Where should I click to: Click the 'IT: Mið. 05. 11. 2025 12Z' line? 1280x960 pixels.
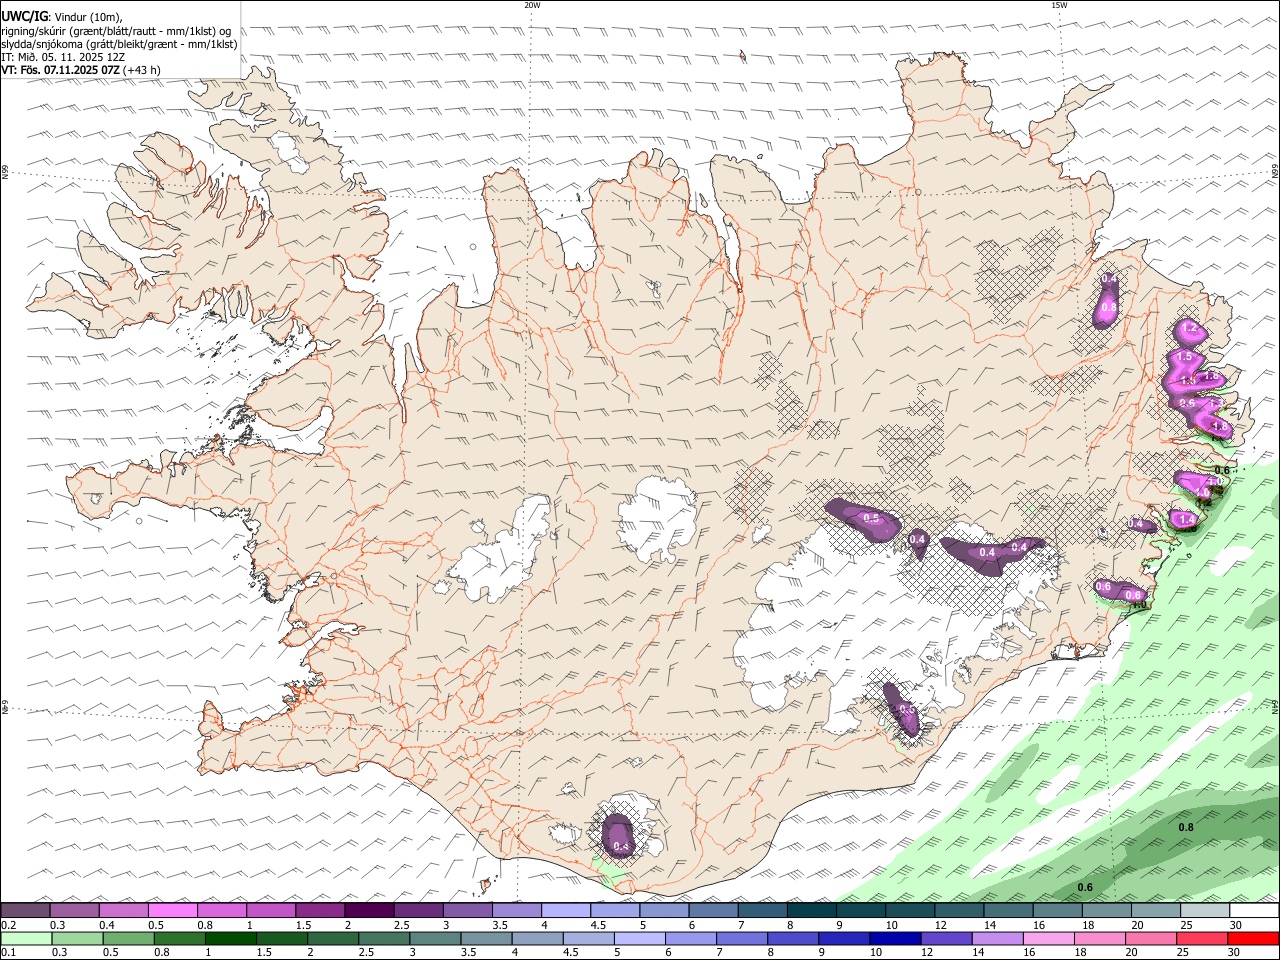[63, 57]
